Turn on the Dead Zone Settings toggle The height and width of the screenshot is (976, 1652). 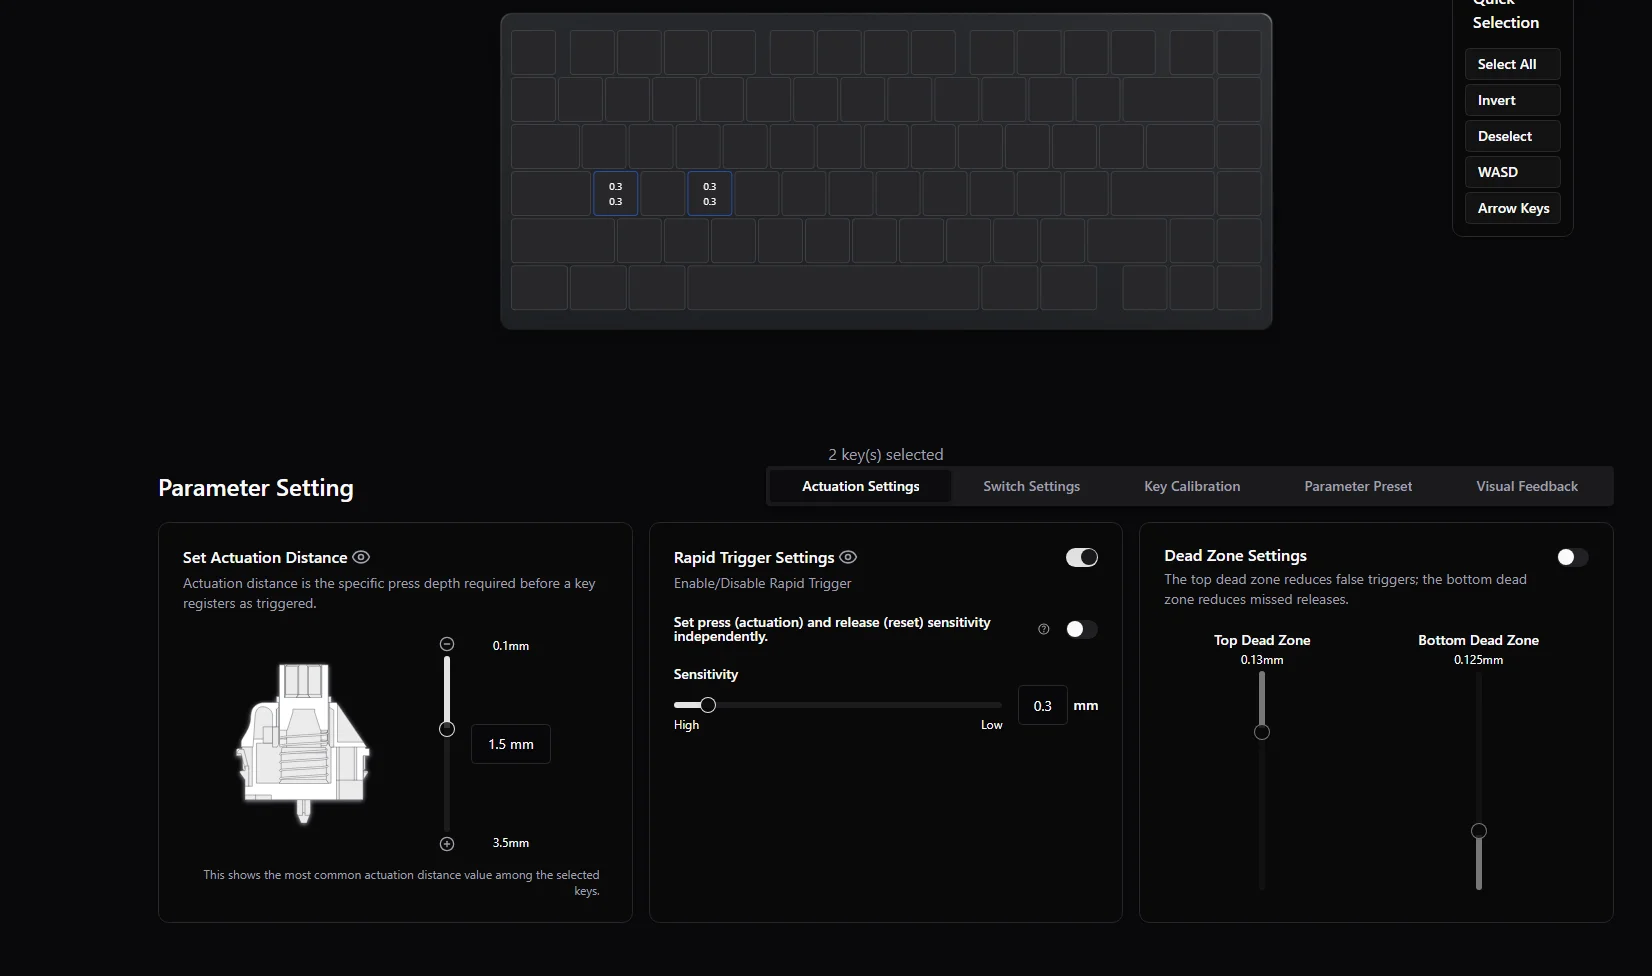pos(1572,557)
